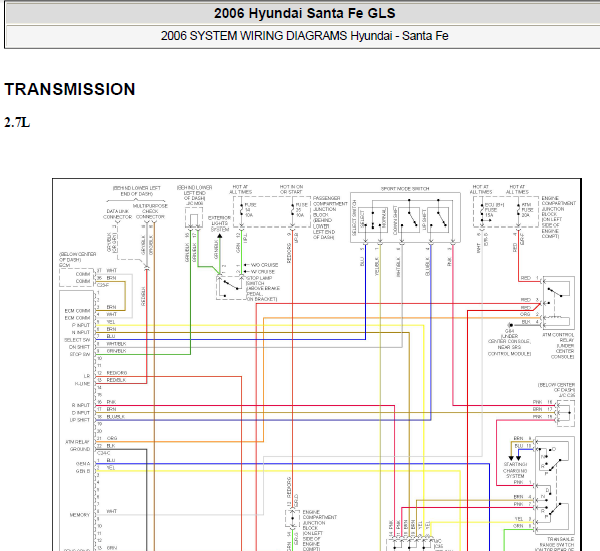This screenshot has height=551, width=600.
Task: Click the SPORT MODE SWITCH label
Action: click(x=405, y=189)
